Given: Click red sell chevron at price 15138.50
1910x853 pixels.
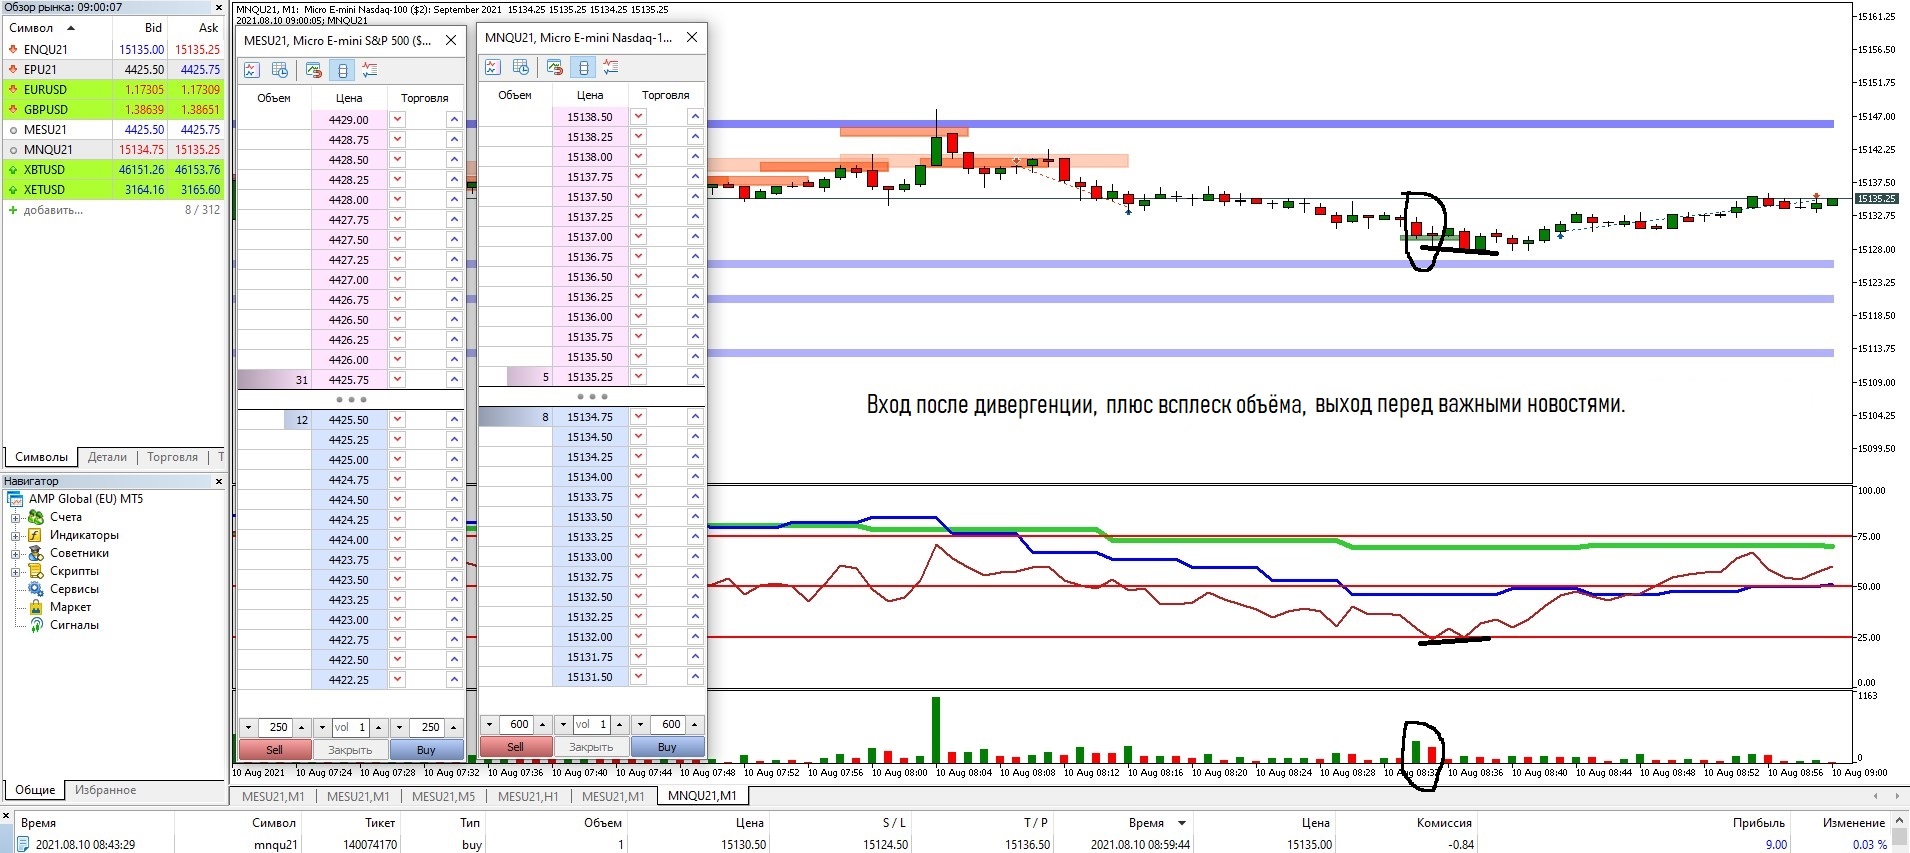Looking at the screenshot, I should click(639, 117).
